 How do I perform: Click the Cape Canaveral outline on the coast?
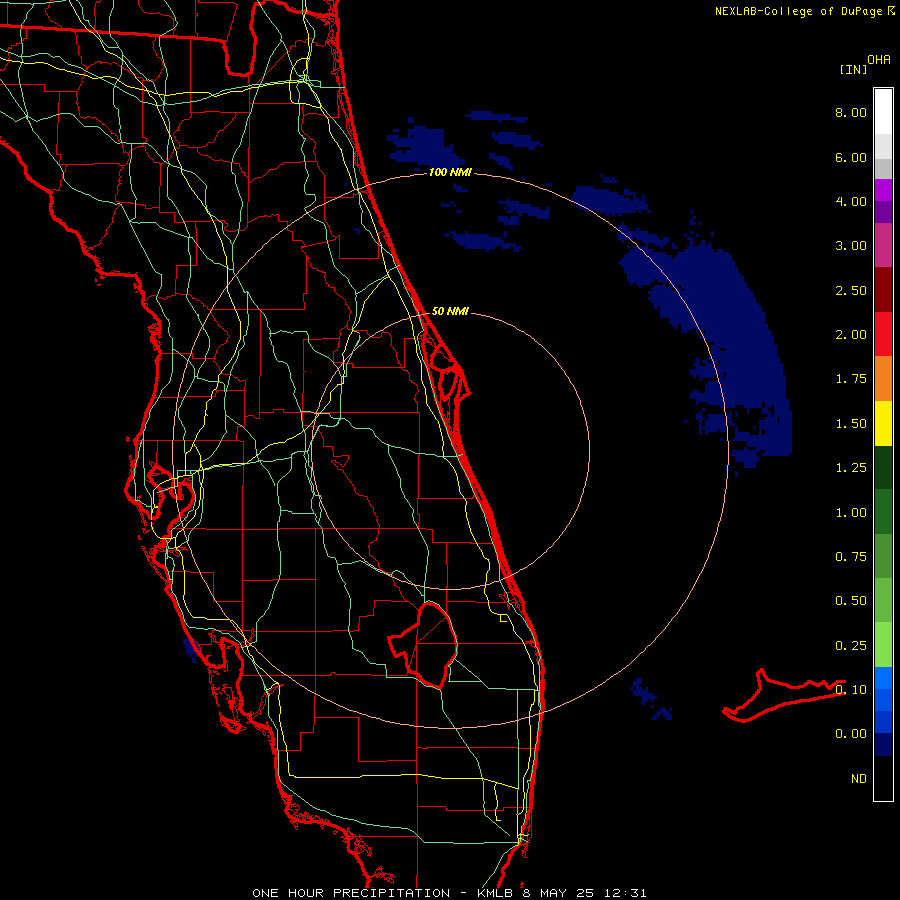pyautogui.click(x=449, y=373)
